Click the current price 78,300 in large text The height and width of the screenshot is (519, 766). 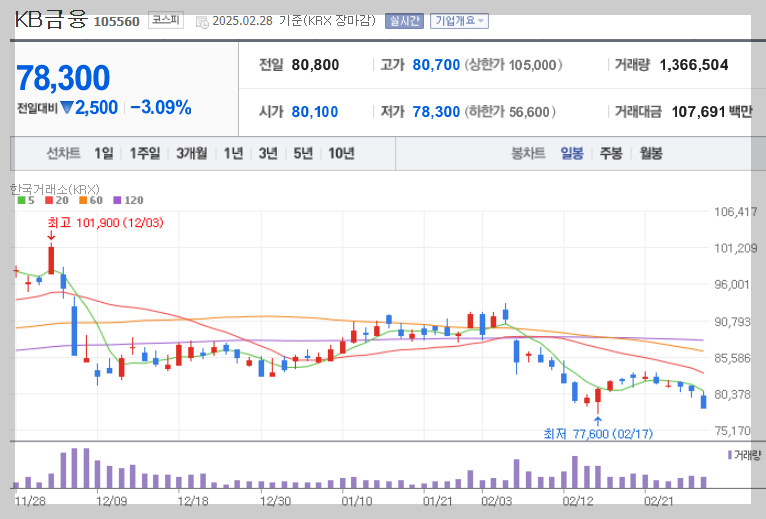(x=63, y=78)
